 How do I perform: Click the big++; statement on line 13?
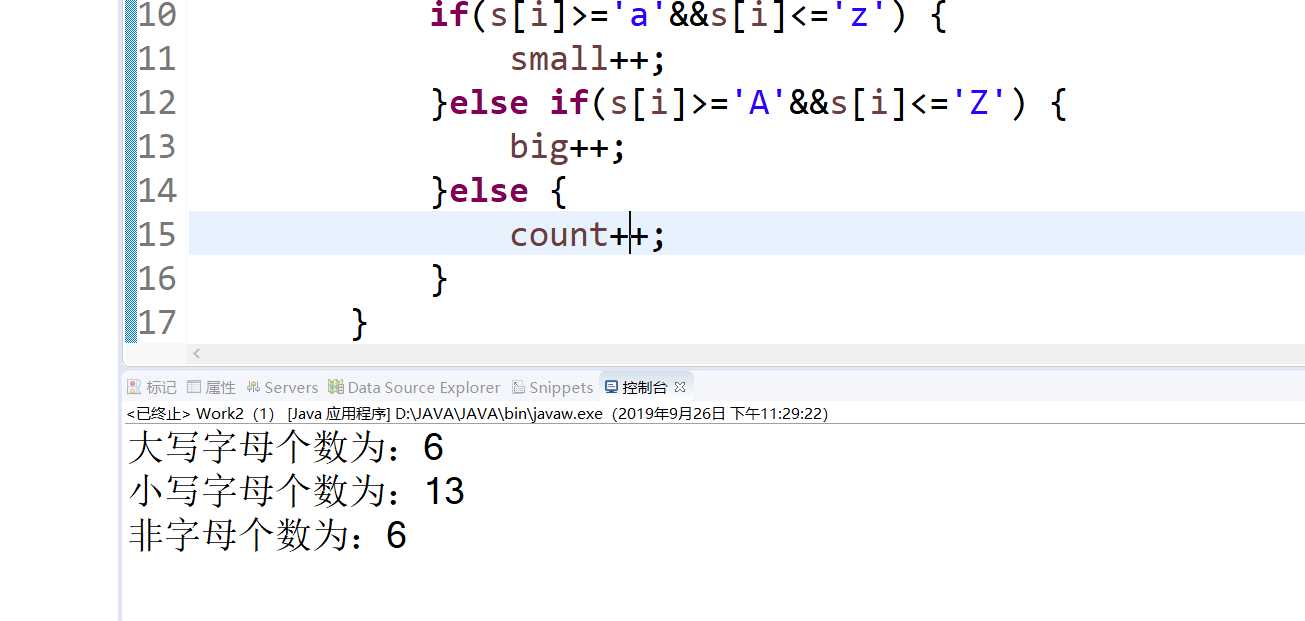click(567, 147)
